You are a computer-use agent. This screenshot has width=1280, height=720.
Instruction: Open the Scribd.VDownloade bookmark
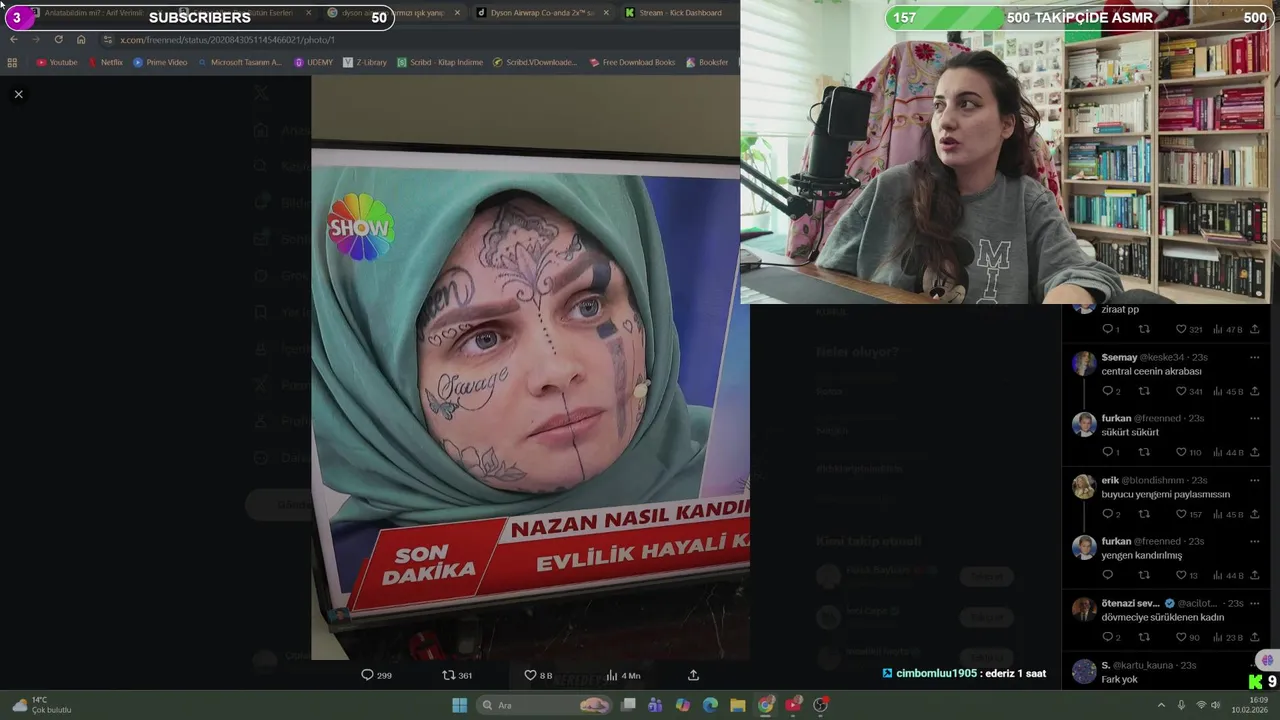point(535,62)
